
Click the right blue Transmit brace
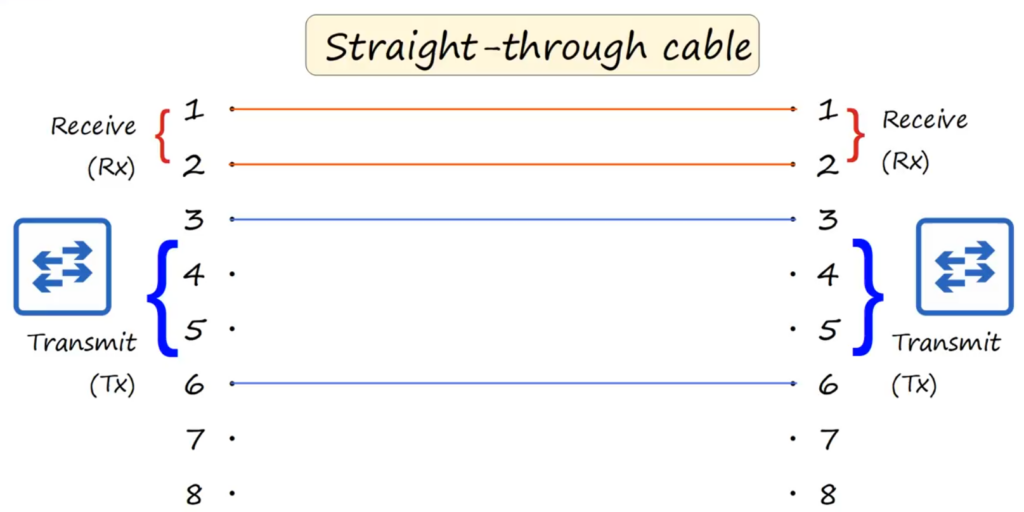[x=868, y=298]
